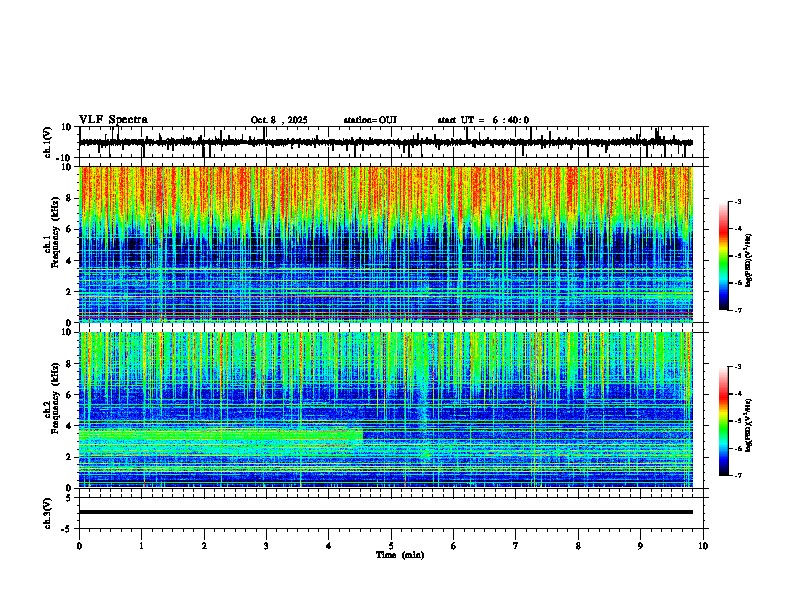
Task: Click the ch.2 spectrogram color scale bar
Action: click(x=724, y=421)
